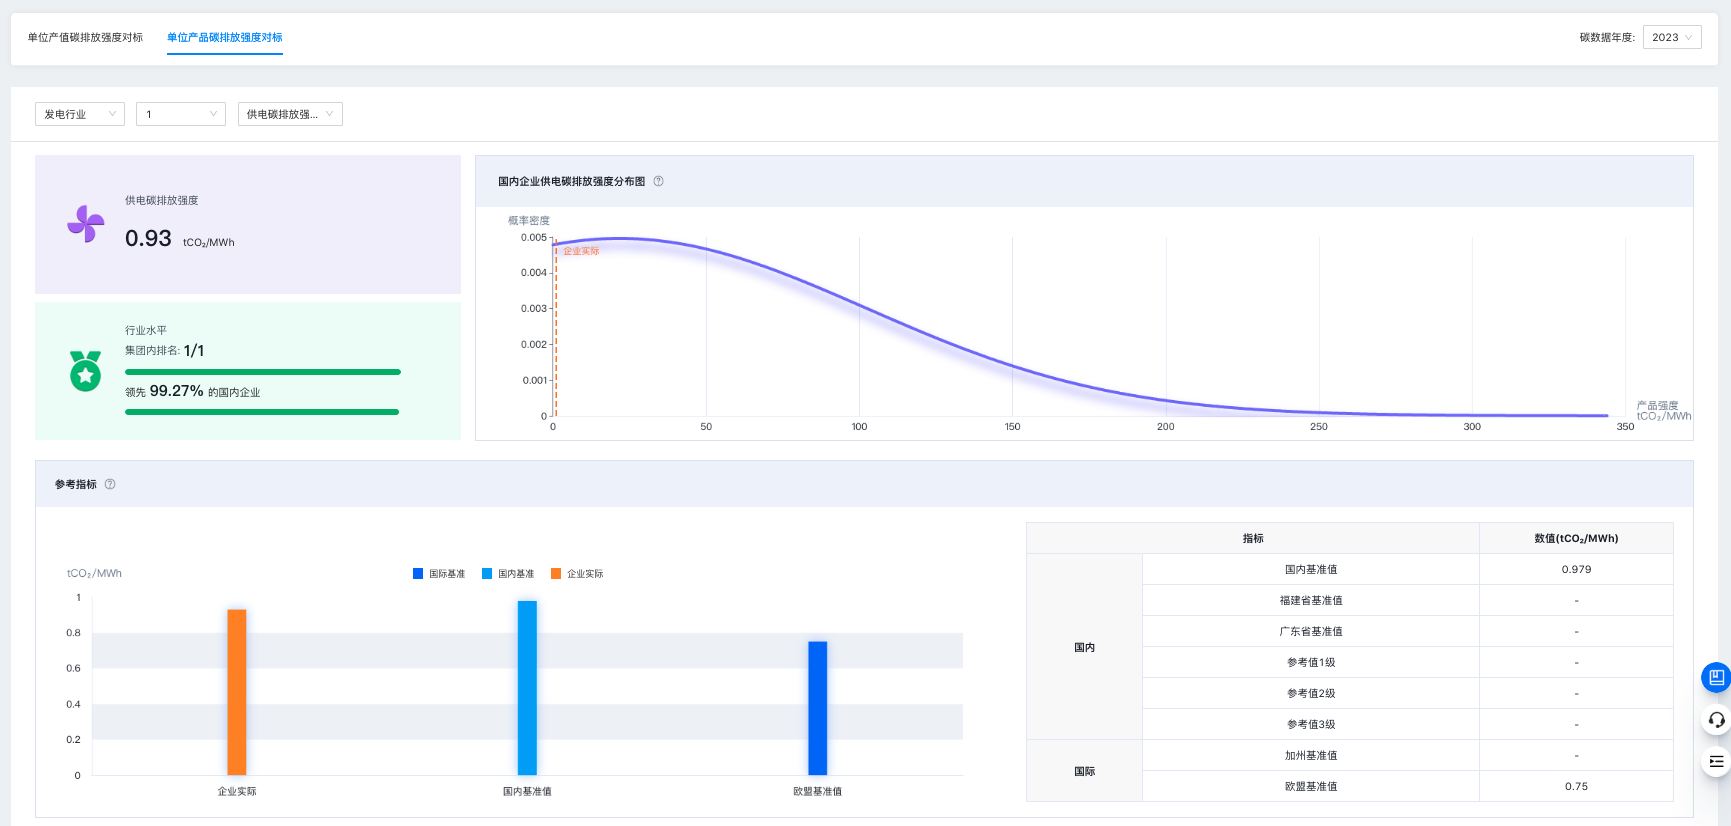Click help icon next to 参考指标
The height and width of the screenshot is (826, 1731).
(x=110, y=484)
